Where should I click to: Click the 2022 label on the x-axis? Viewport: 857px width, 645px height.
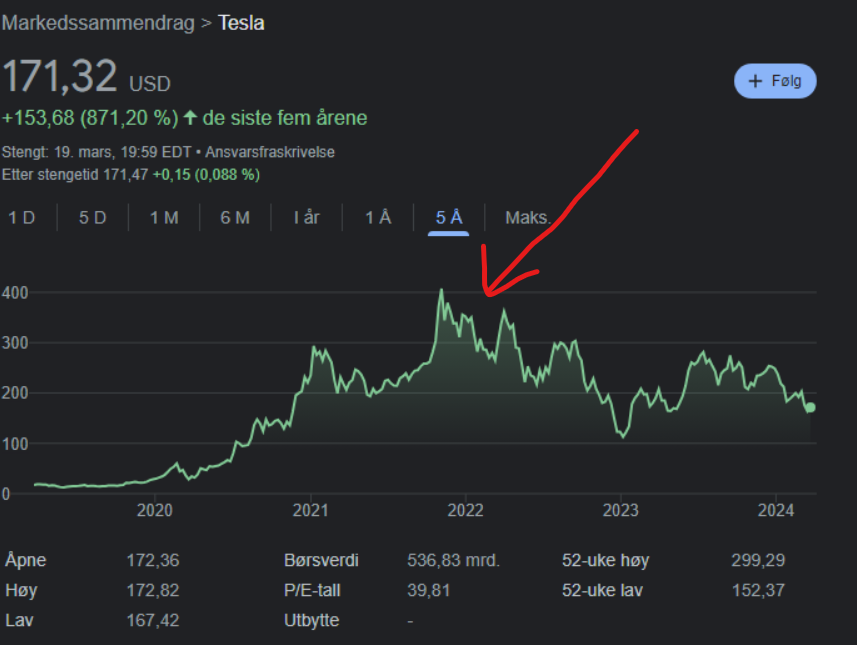tap(465, 510)
